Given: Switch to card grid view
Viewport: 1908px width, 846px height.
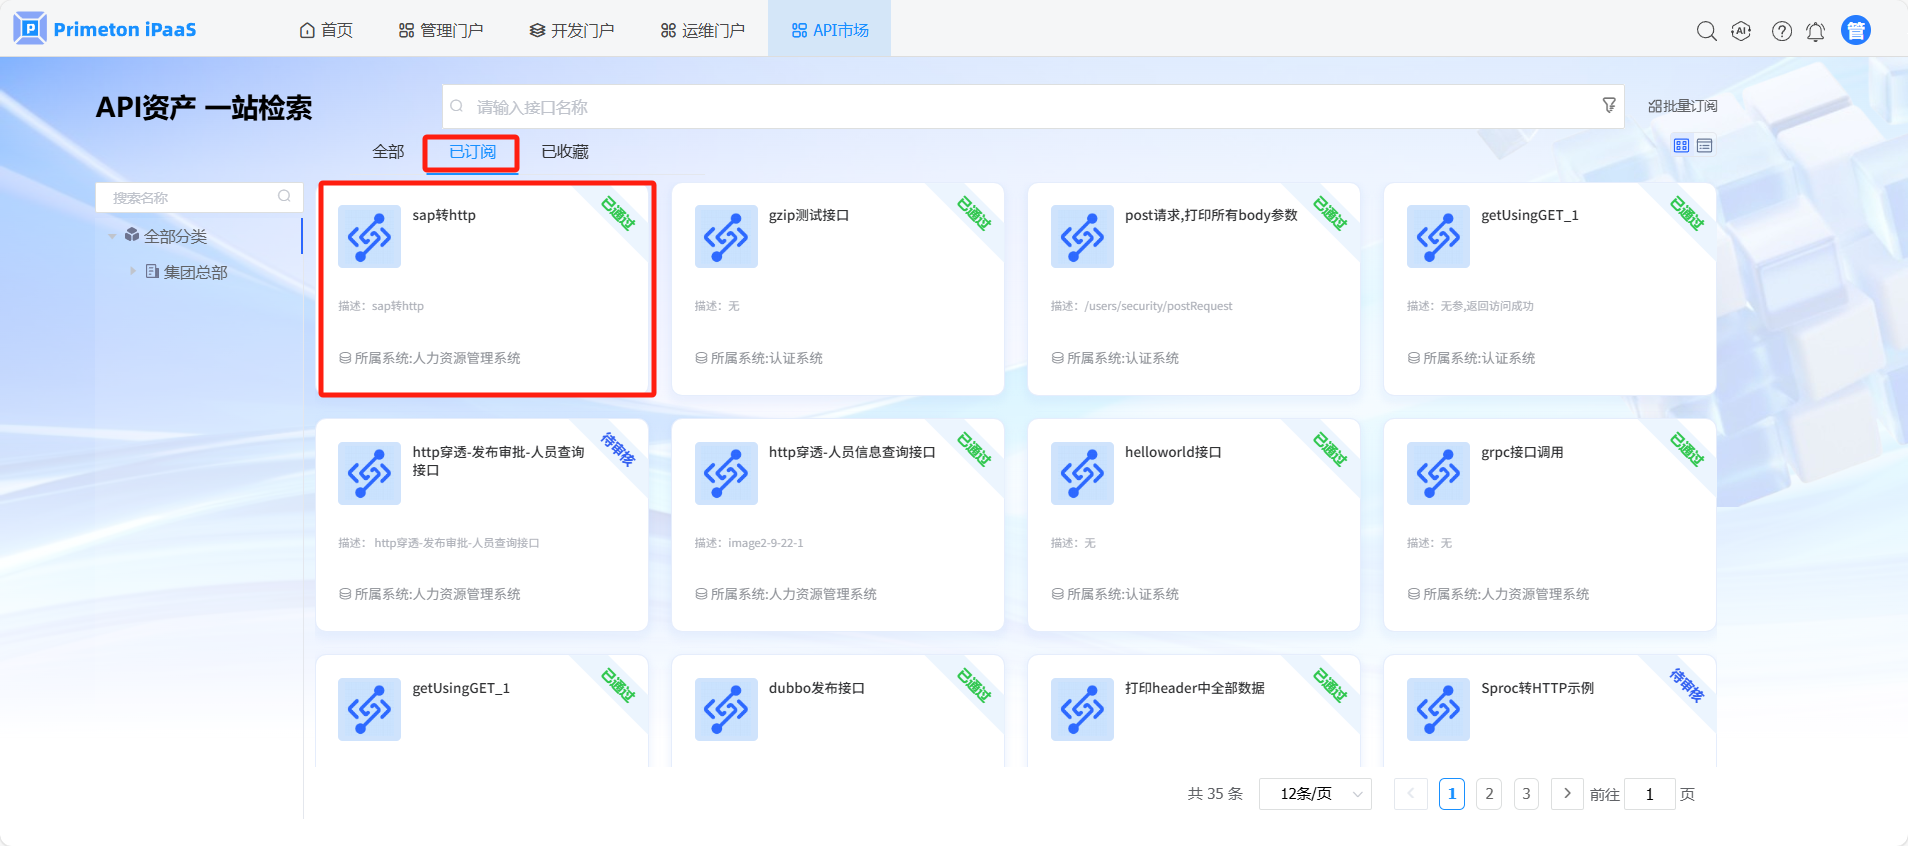Looking at the screenshot, I should pyautogui.click(x=1681, y=146).
